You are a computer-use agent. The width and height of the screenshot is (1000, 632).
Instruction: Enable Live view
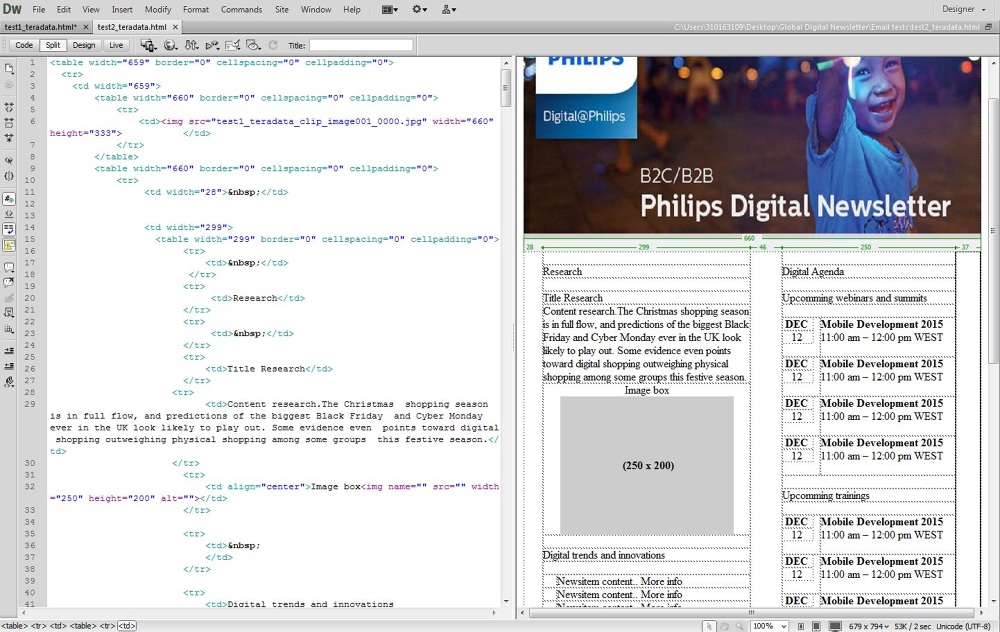pyautogui.click(x=117, y=45)
